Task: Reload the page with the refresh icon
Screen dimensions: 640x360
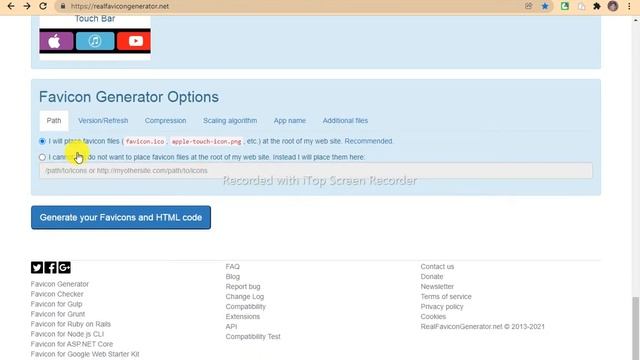Action: (43, 6)
